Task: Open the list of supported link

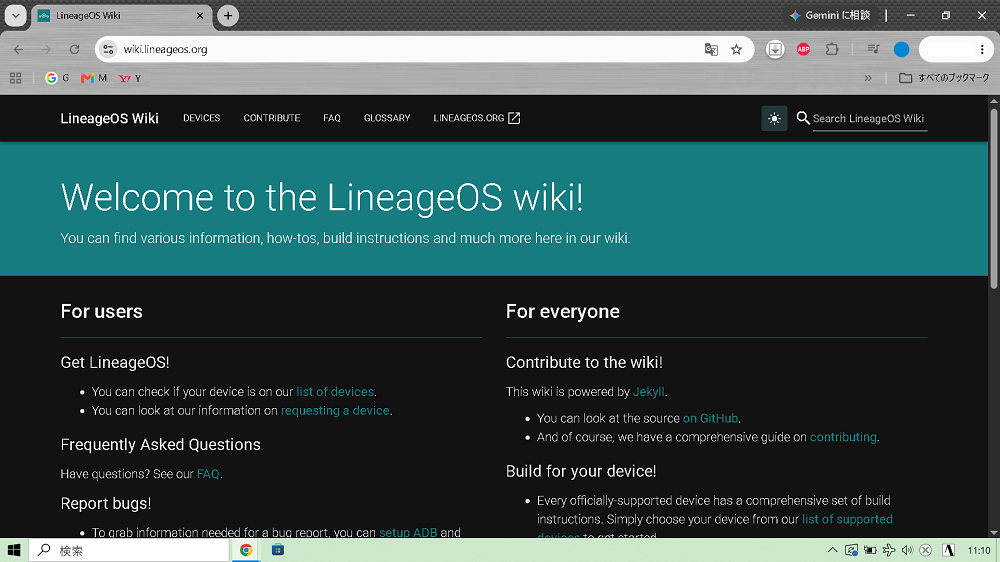Action: pos(847,519)
